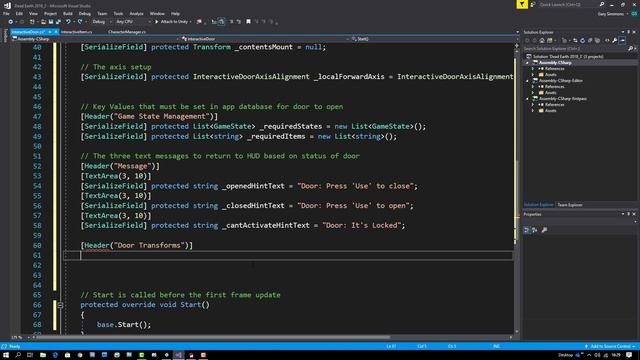This screenshot has width=640, height=360.
Task: Click the bookmark toggle toolbar icon
Action: 248,22
